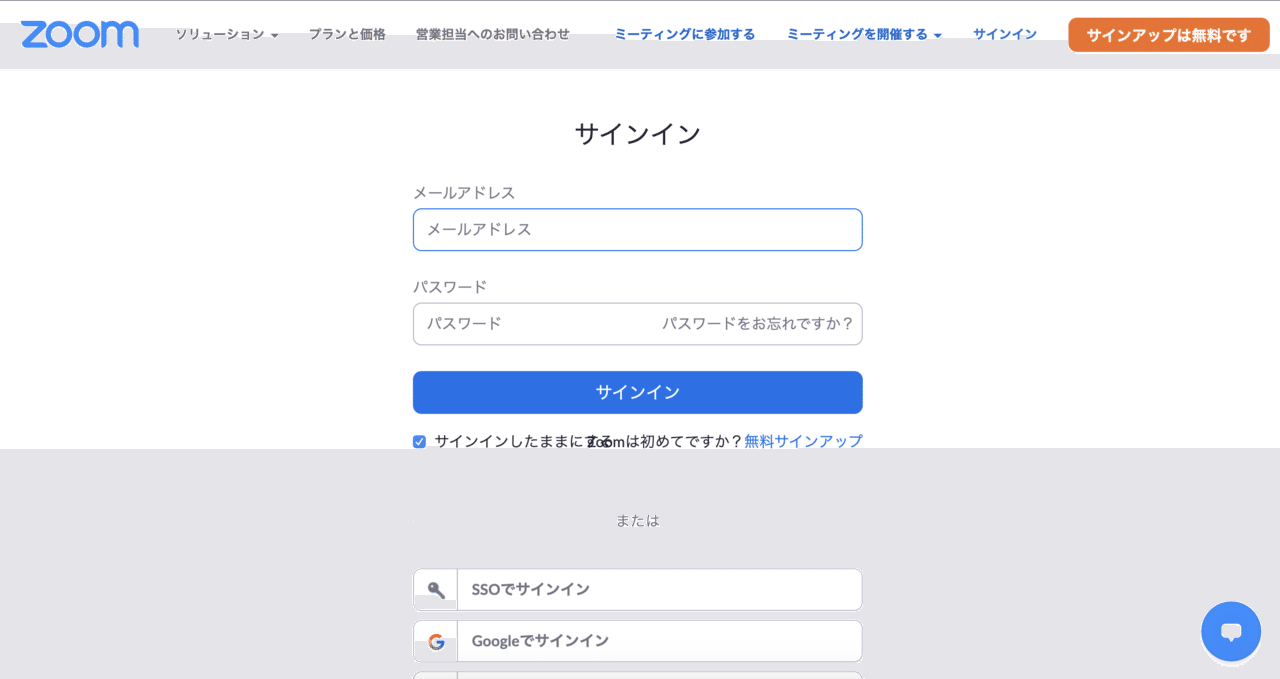
Task: Open the プランと価格 menu item
Action: 347,33
